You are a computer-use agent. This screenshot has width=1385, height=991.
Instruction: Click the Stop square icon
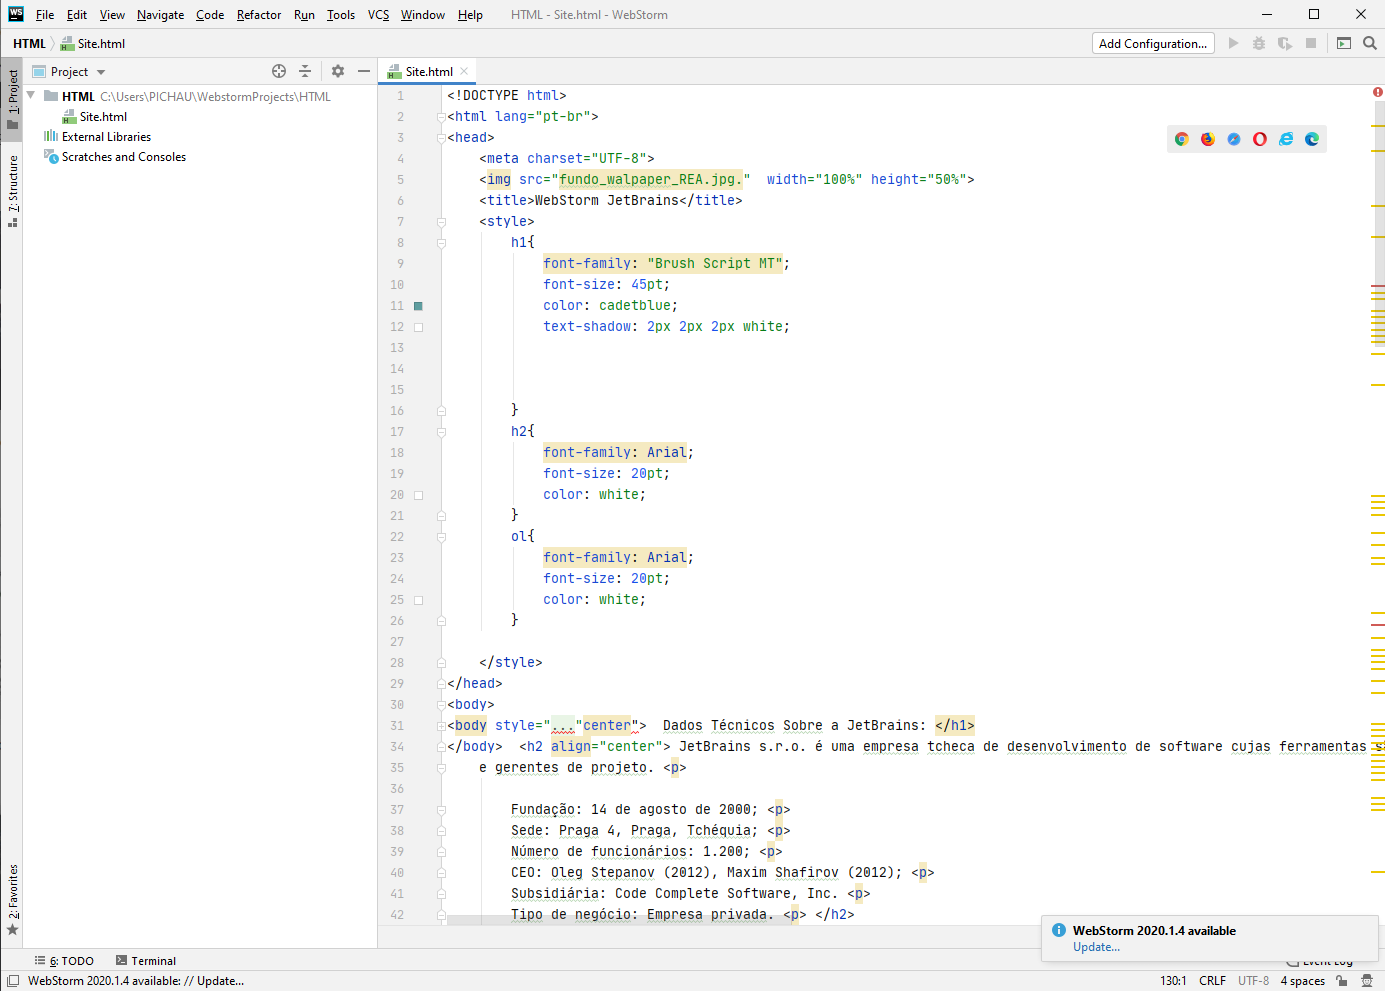(1311, 43)
